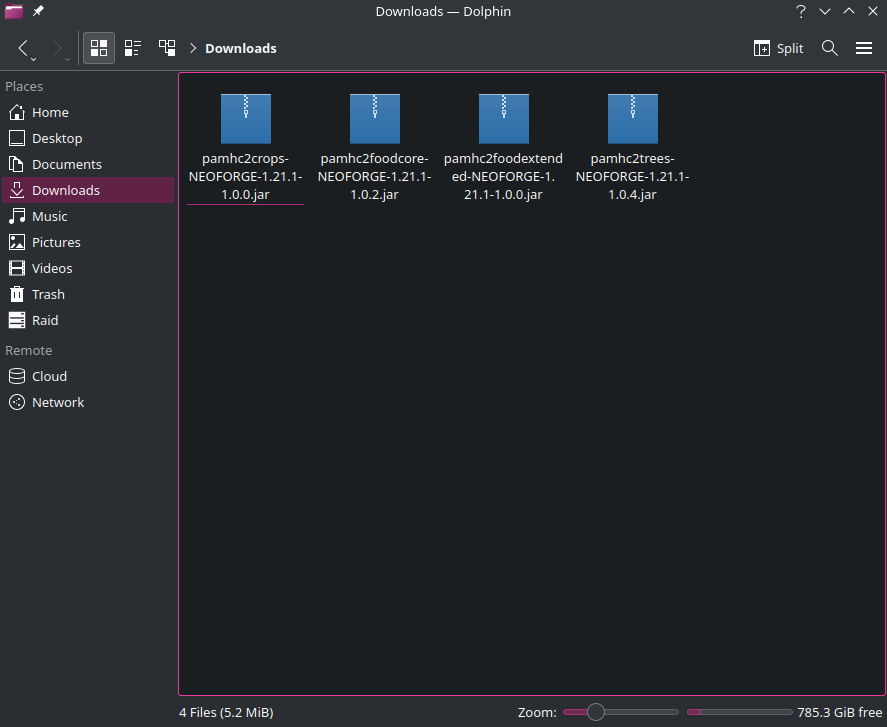Open Cloud remote location
The height and width of the screenshot is (727, 887).
[49, 376]
